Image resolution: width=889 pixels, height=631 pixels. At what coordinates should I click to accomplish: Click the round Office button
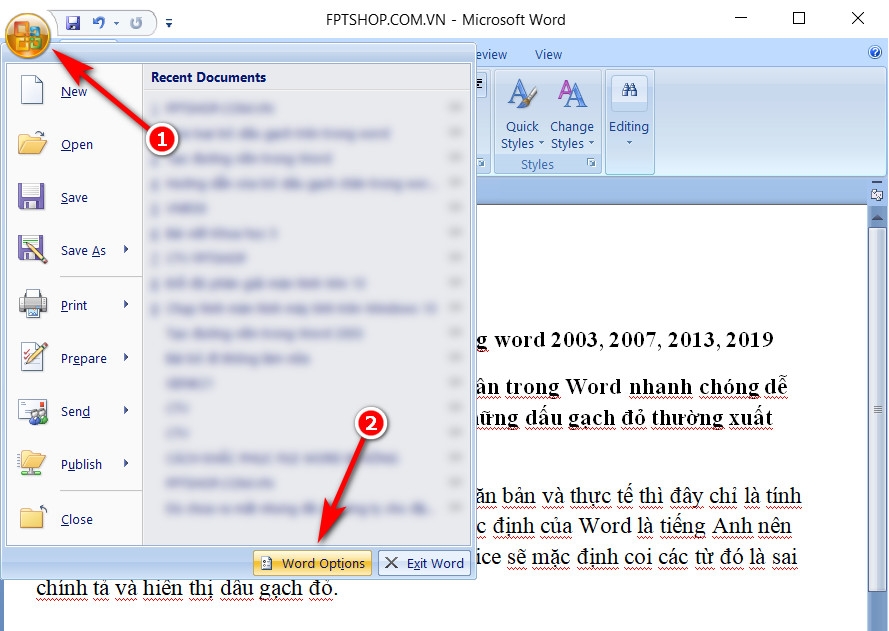[x=28, y=35]
